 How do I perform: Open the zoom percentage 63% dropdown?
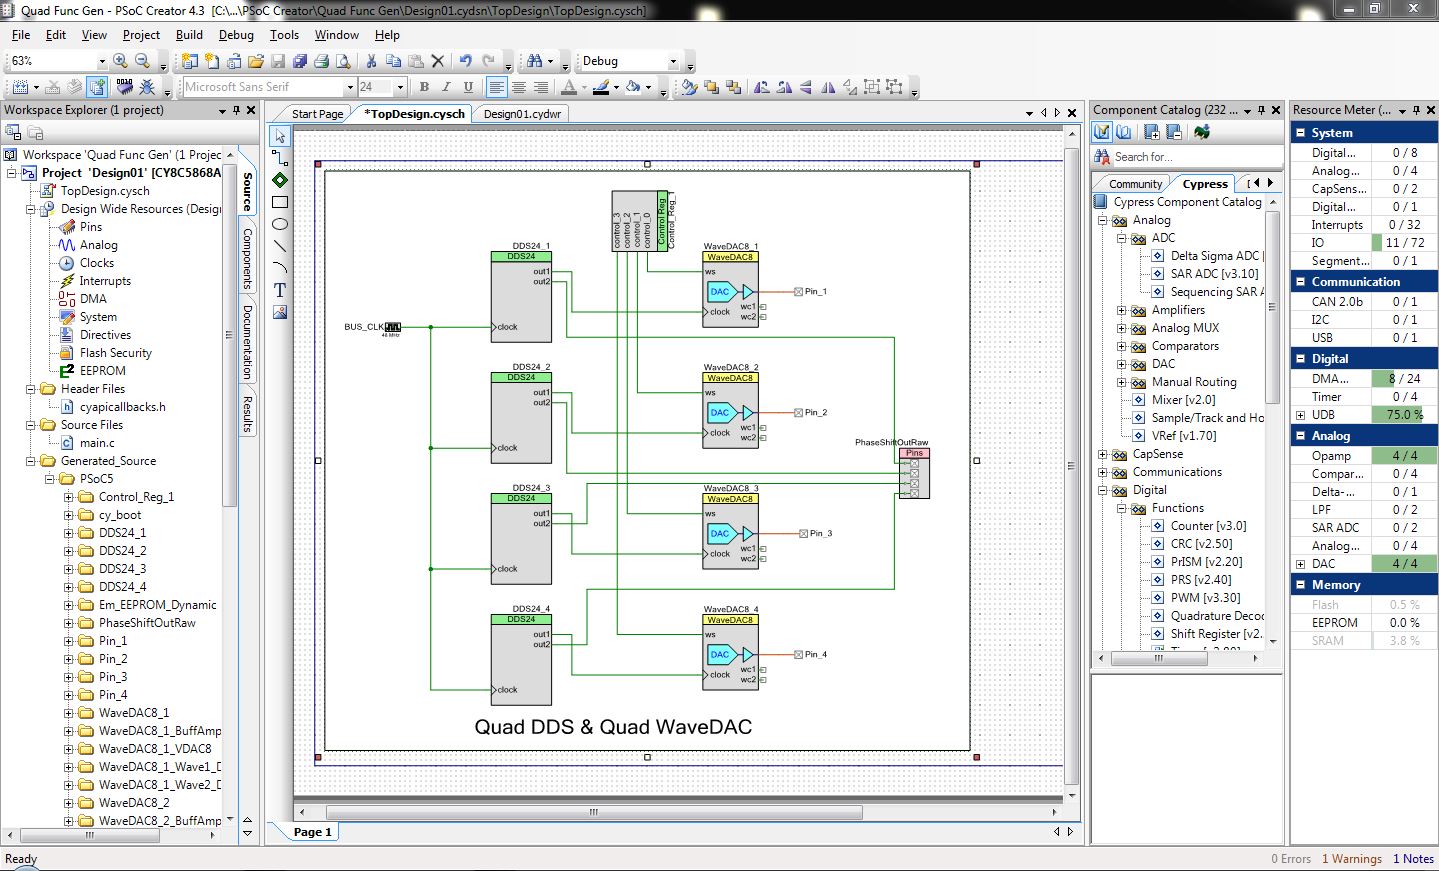[x=101, y=61]
